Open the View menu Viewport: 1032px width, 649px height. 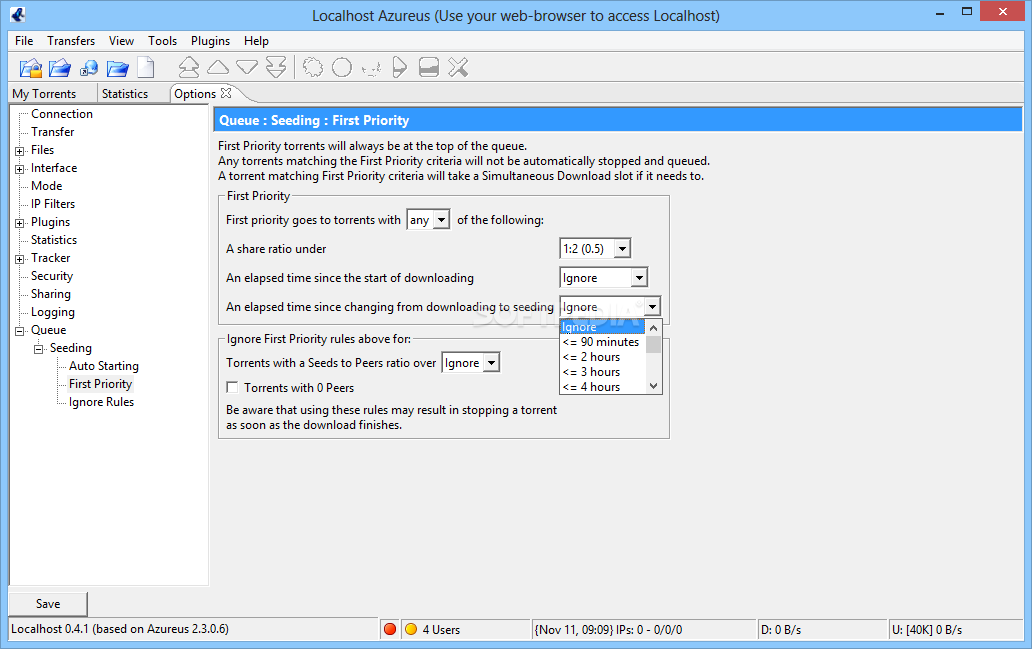pos(121,41)
